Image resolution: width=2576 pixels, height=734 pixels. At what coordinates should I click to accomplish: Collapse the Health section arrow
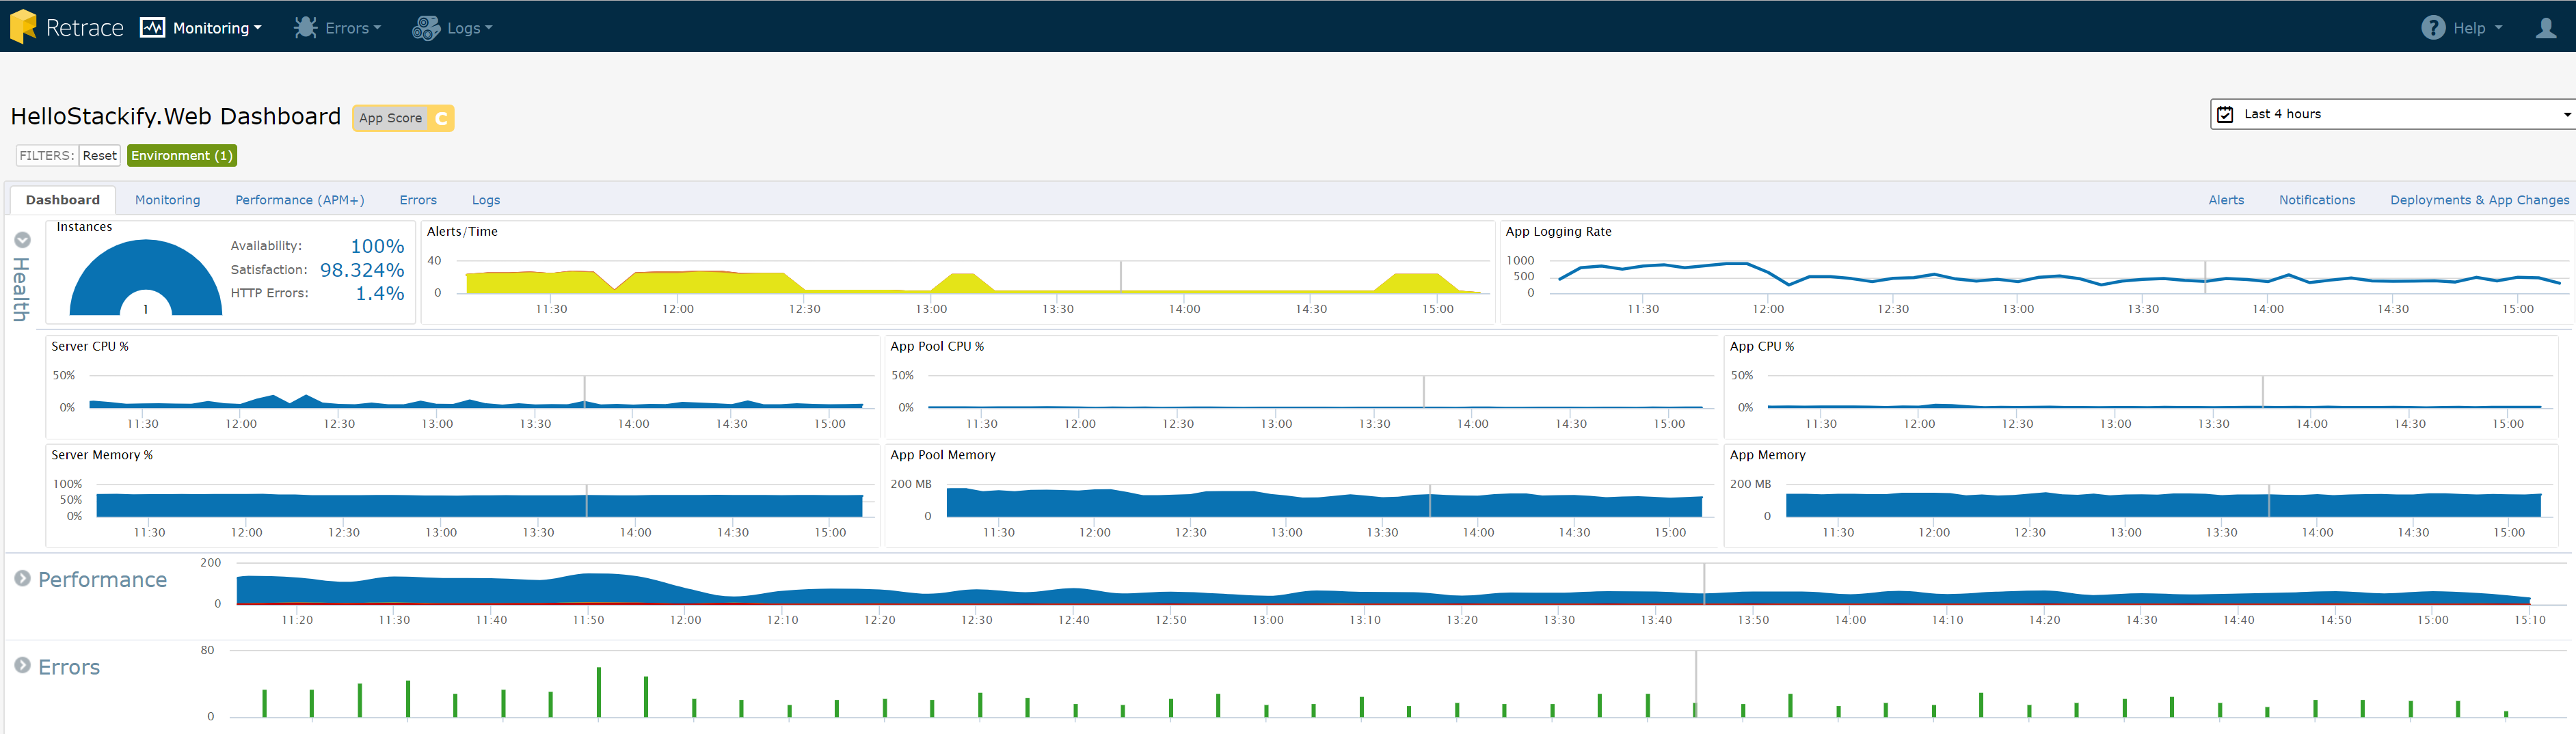22,240
